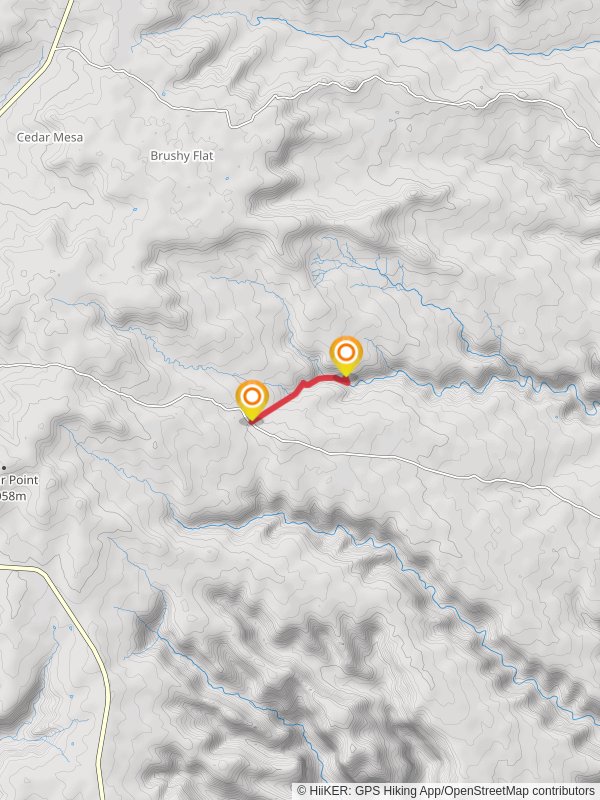Click the small kink in the red trail
The height and width of the screenshot is (800, 600).
click(304, 384)
